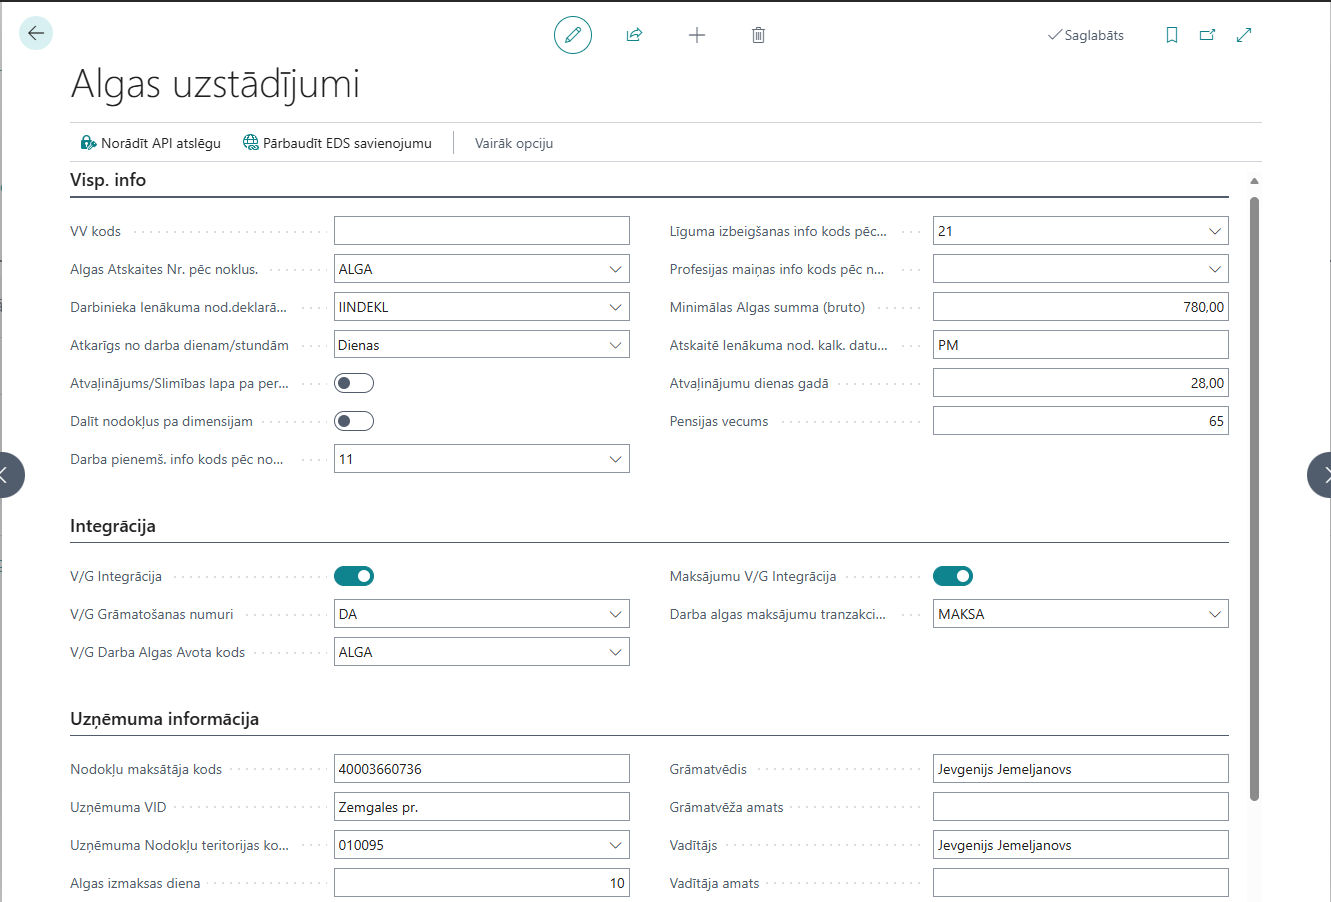
Task: Click scrollbar up arrow
Action: point(1254,181)
